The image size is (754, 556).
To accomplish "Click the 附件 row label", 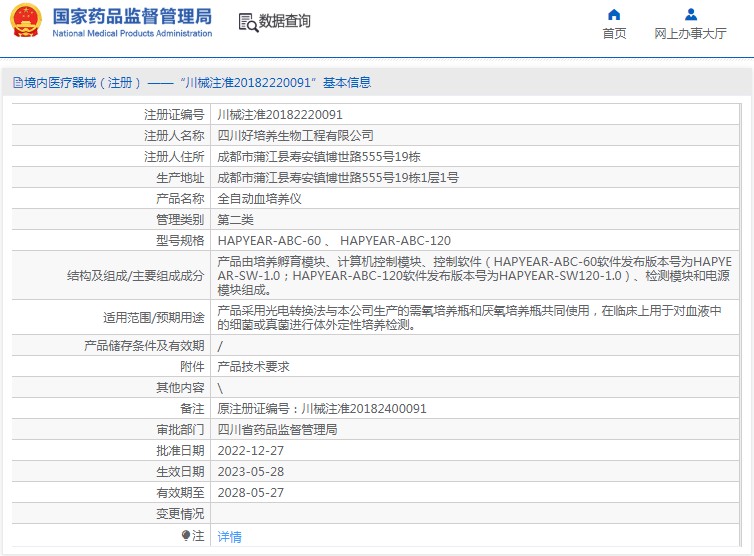I will point(192,366).
